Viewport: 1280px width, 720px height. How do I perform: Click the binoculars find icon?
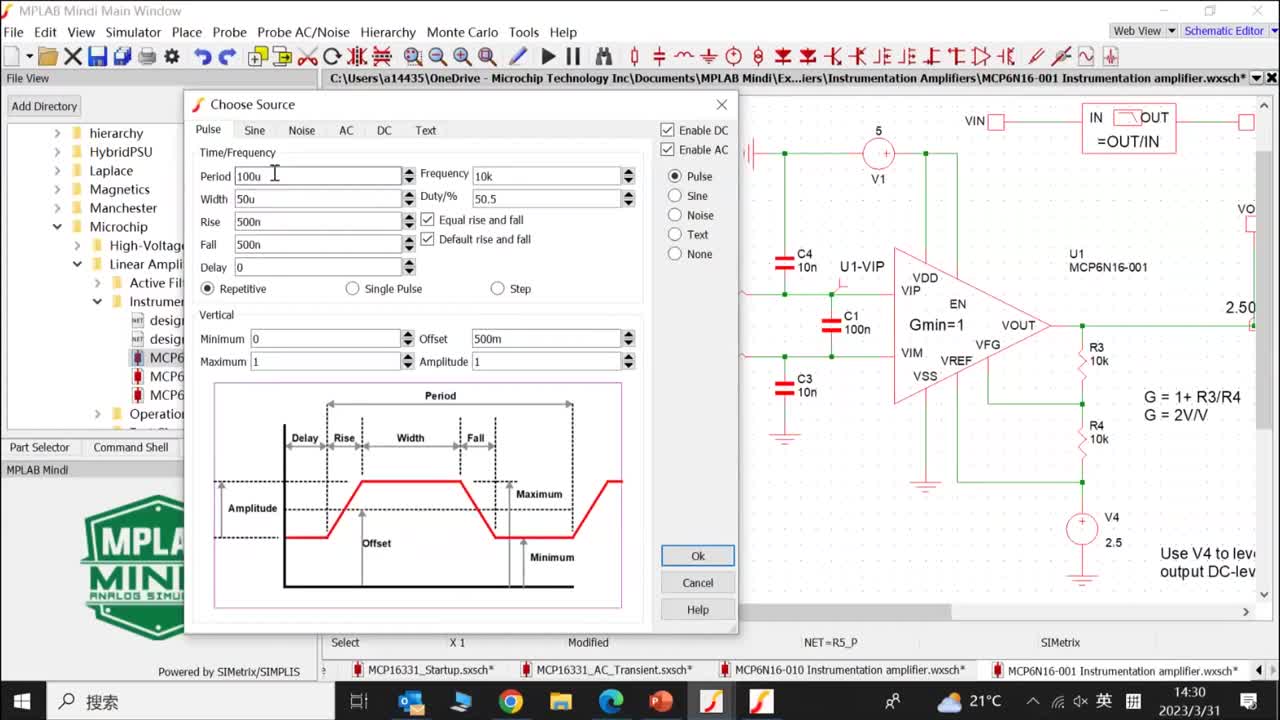603,57
